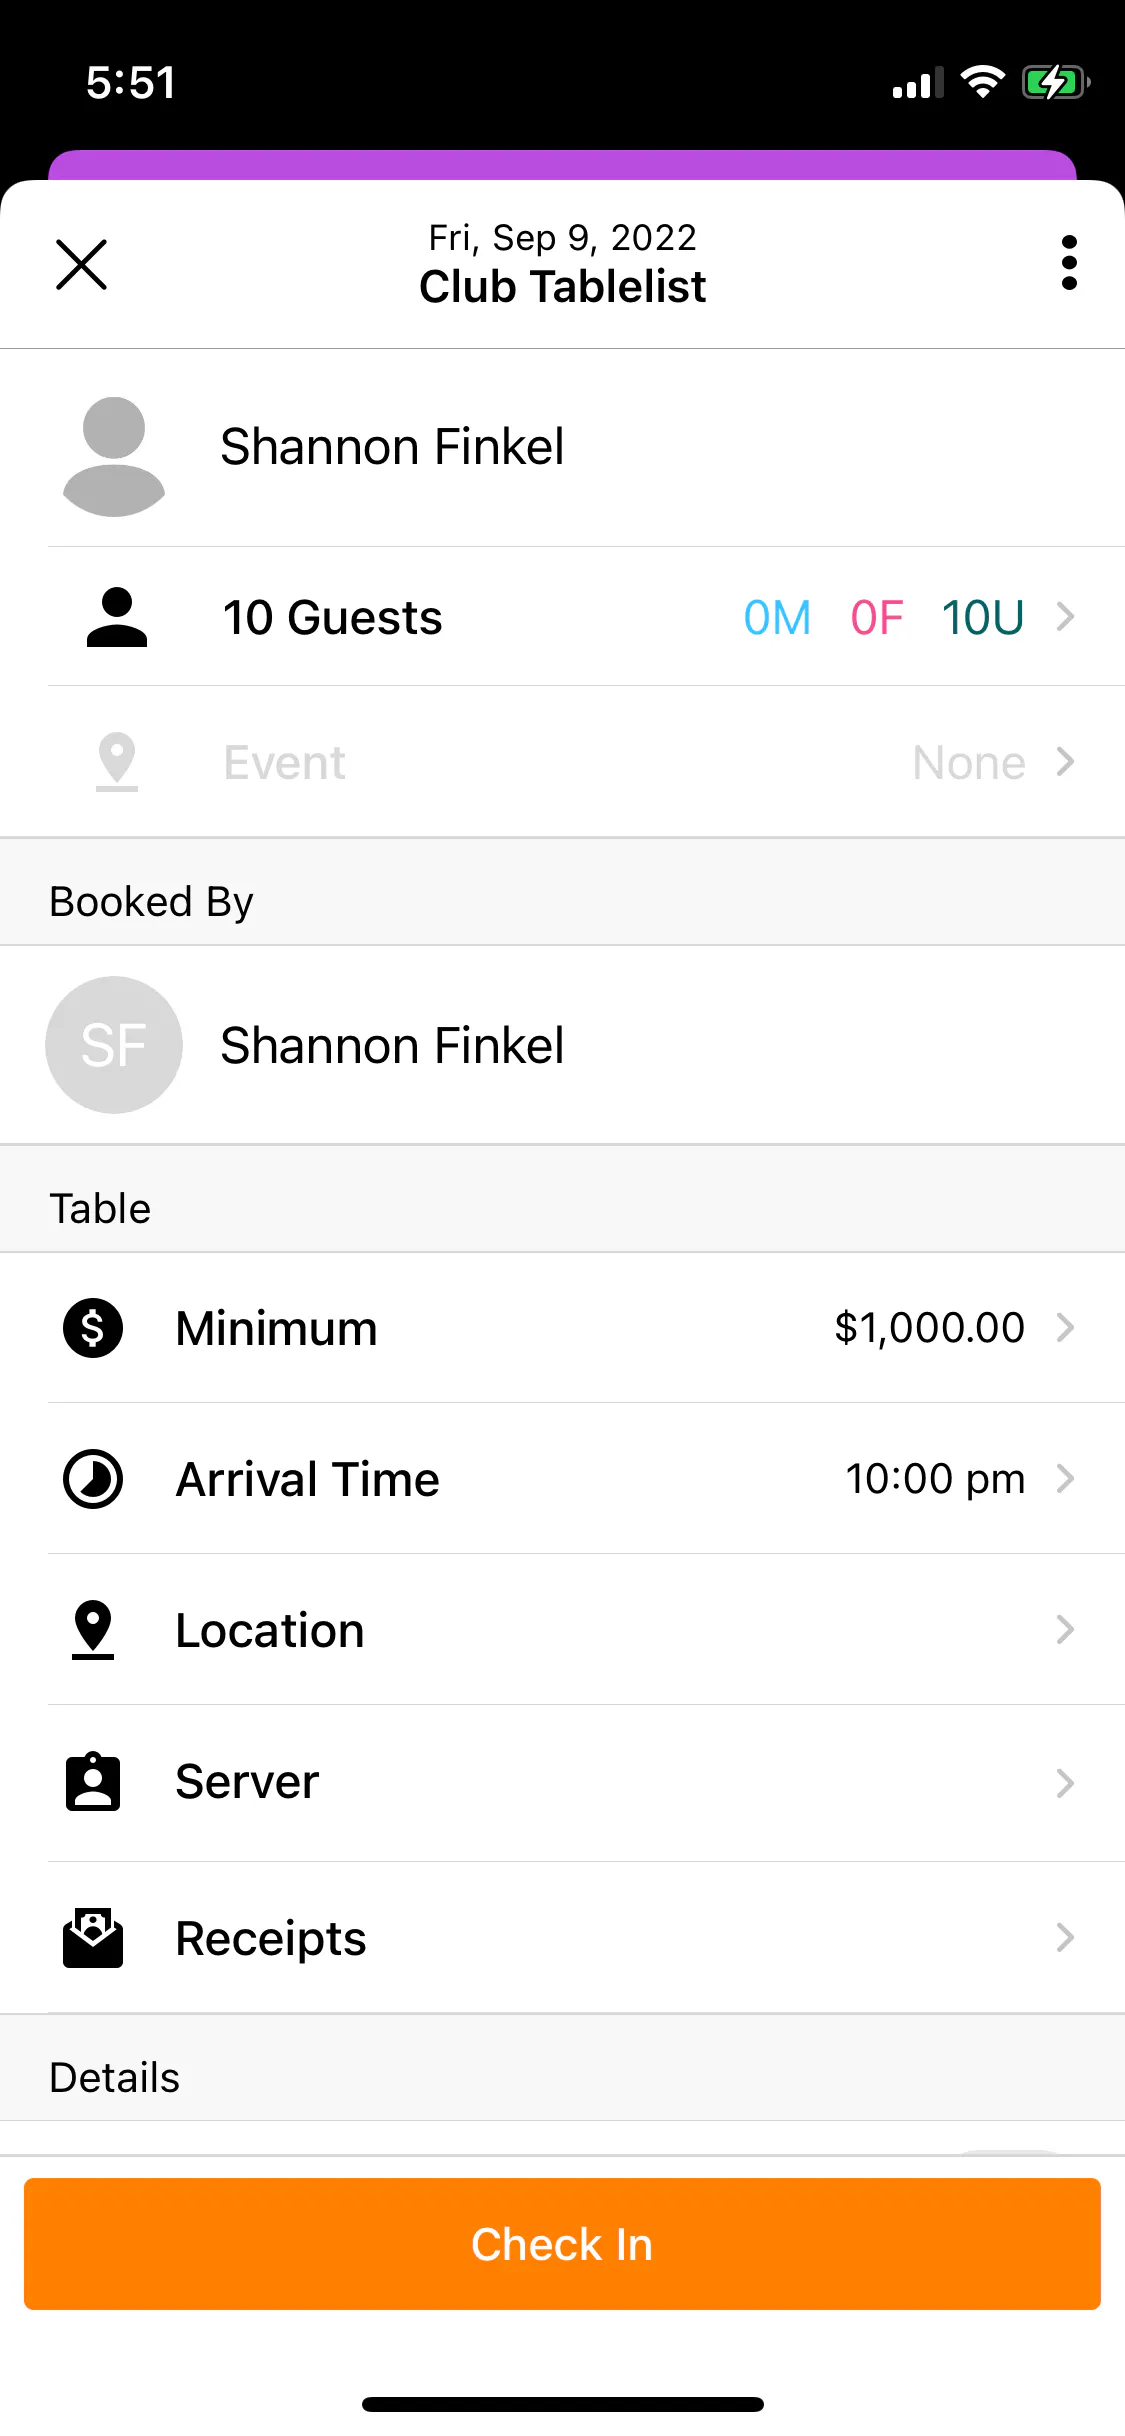Expand the 10 Guests row chevron
The image size is (1125, 2436).
click(x=1065, y=617)
